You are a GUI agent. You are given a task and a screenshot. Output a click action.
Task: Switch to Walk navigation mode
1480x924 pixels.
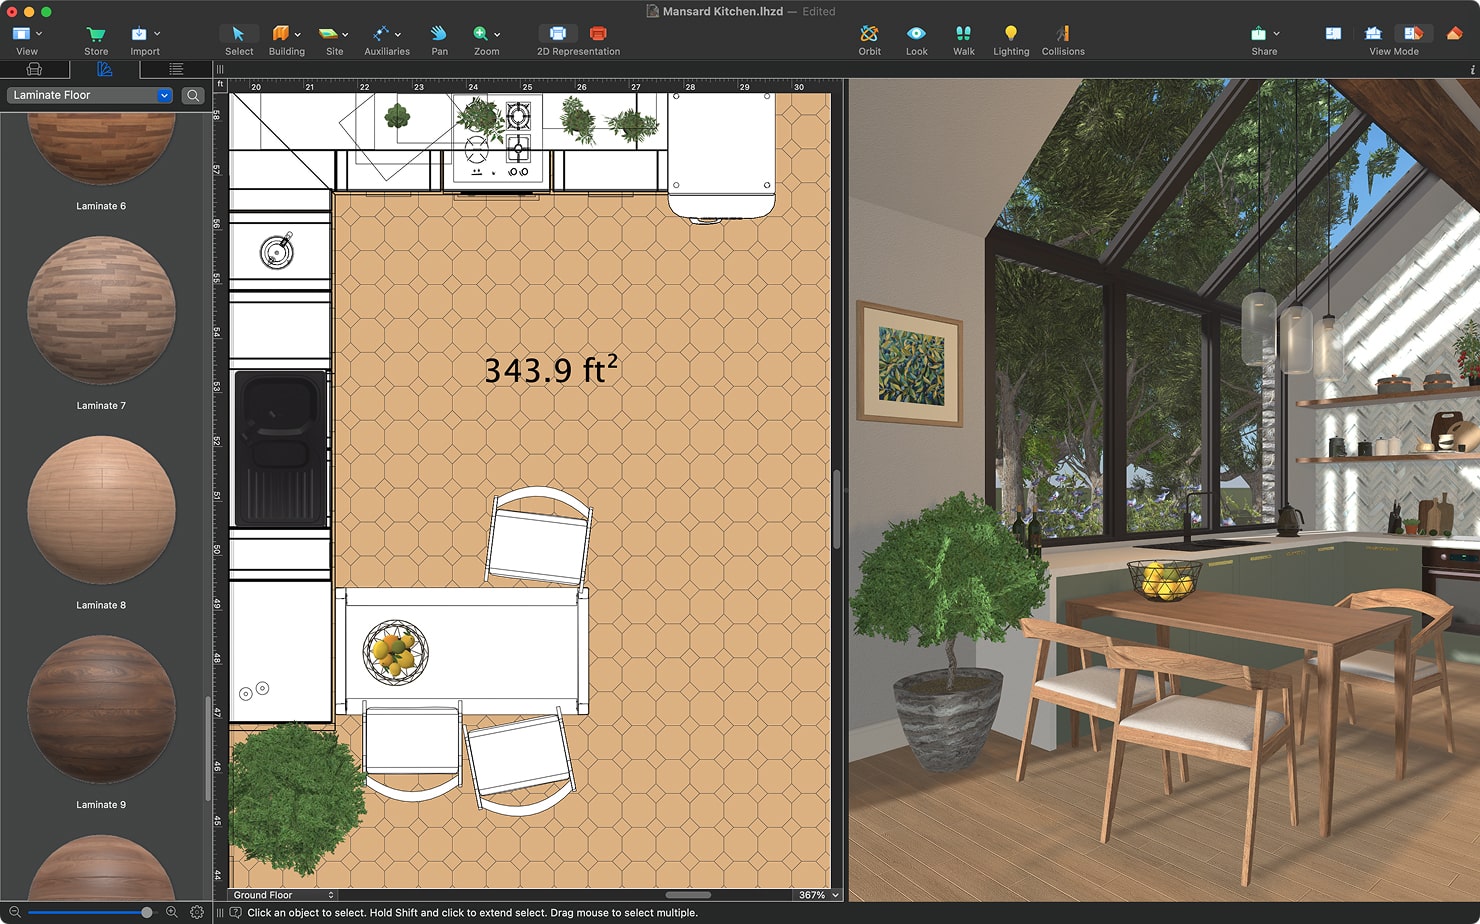[x=963, y=34]
